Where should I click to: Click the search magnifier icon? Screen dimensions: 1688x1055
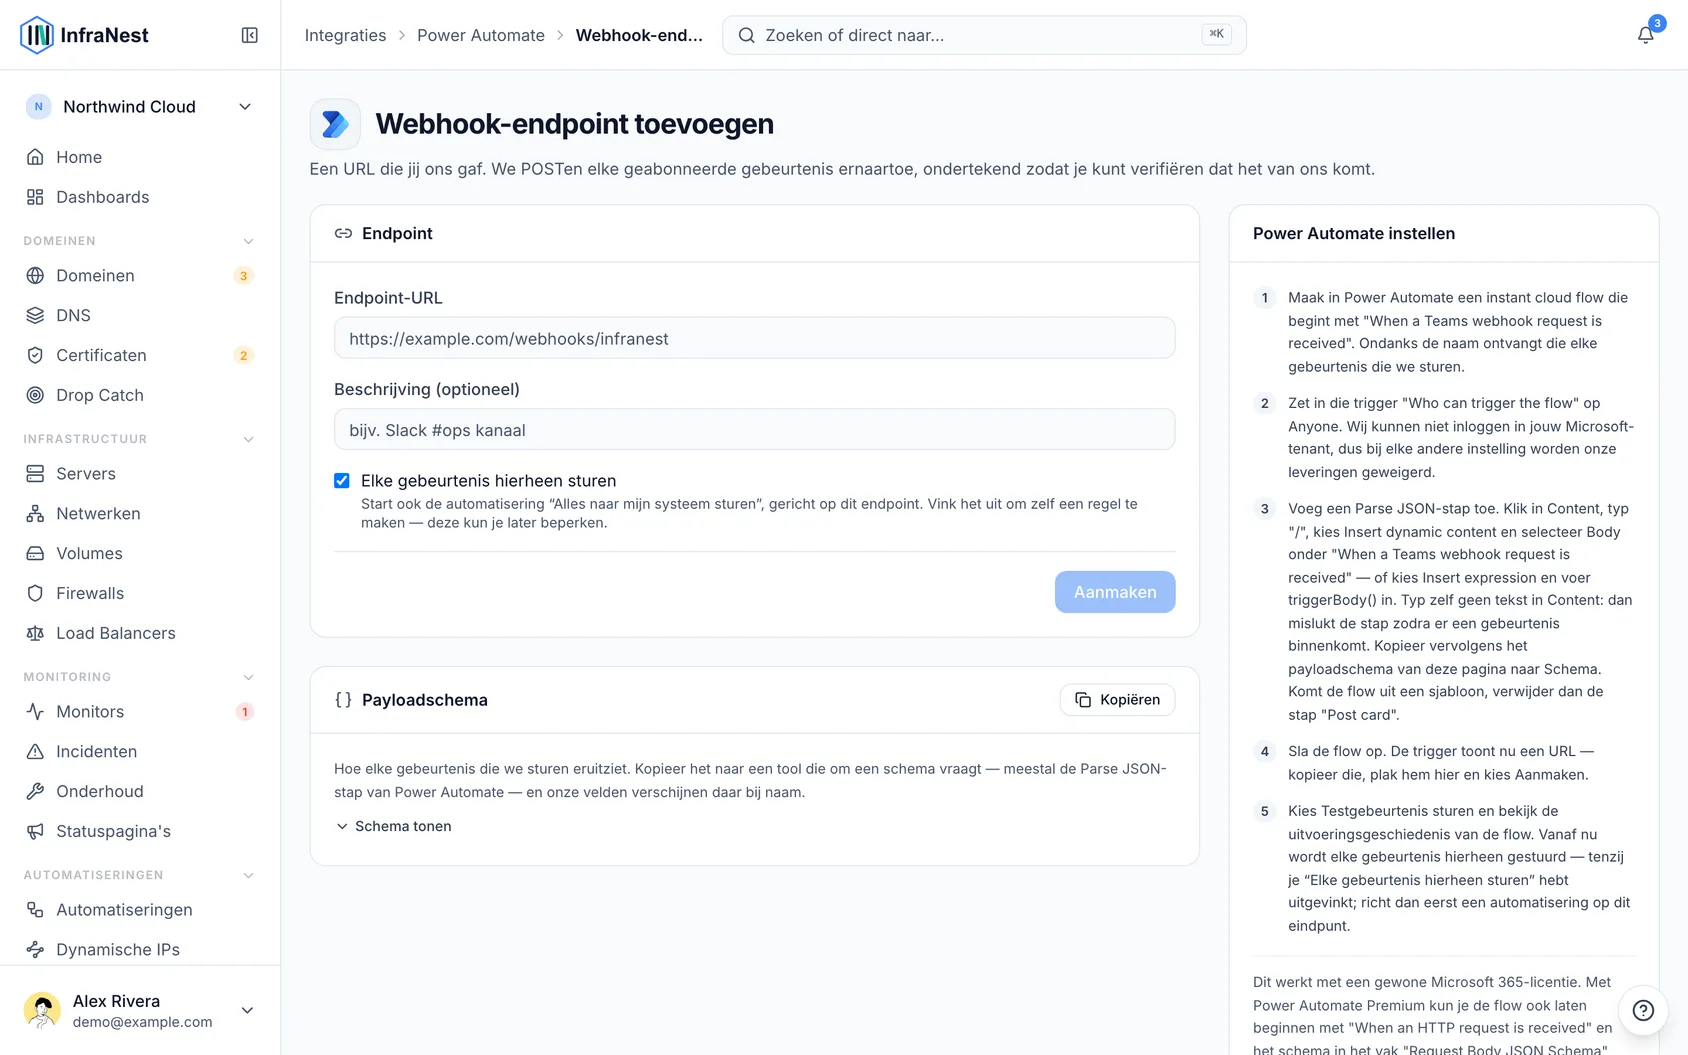pyautogui.click(x=746, y=35)
